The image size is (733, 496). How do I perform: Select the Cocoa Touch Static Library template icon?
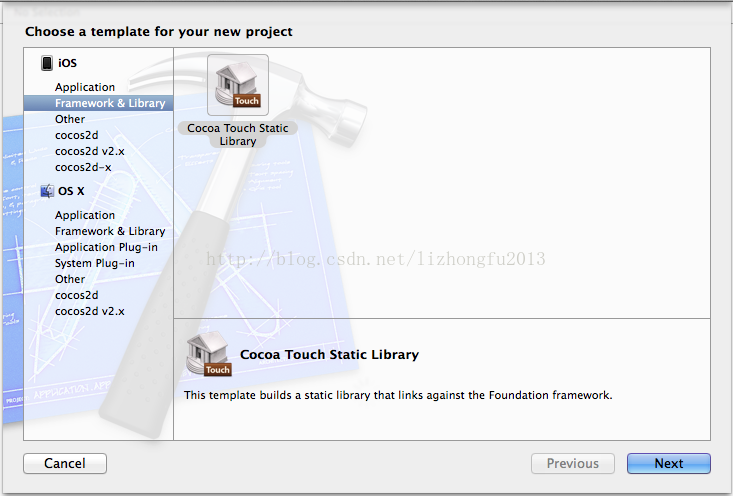click(x=238, y=85)
